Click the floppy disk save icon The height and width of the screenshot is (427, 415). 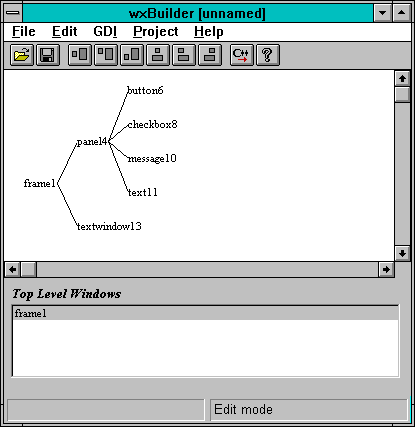pyautogui.click(x=48, y=55)
